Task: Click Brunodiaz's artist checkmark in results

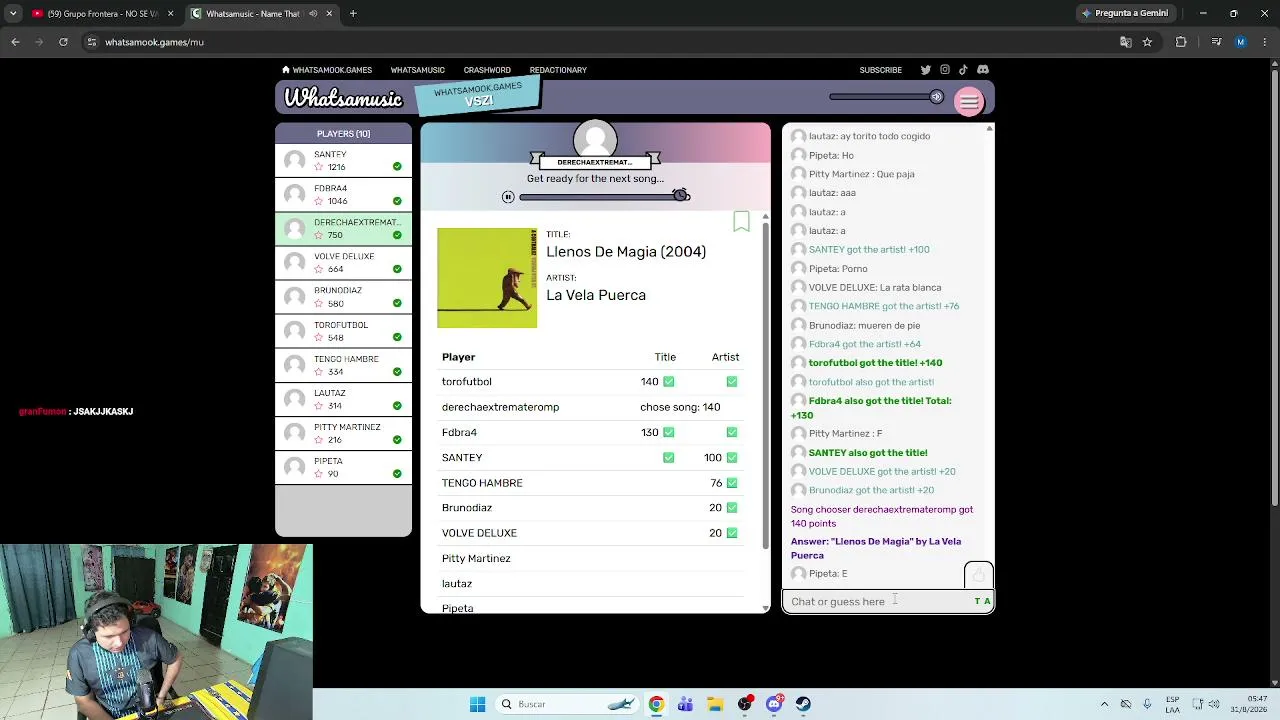Action: (732, 508)
